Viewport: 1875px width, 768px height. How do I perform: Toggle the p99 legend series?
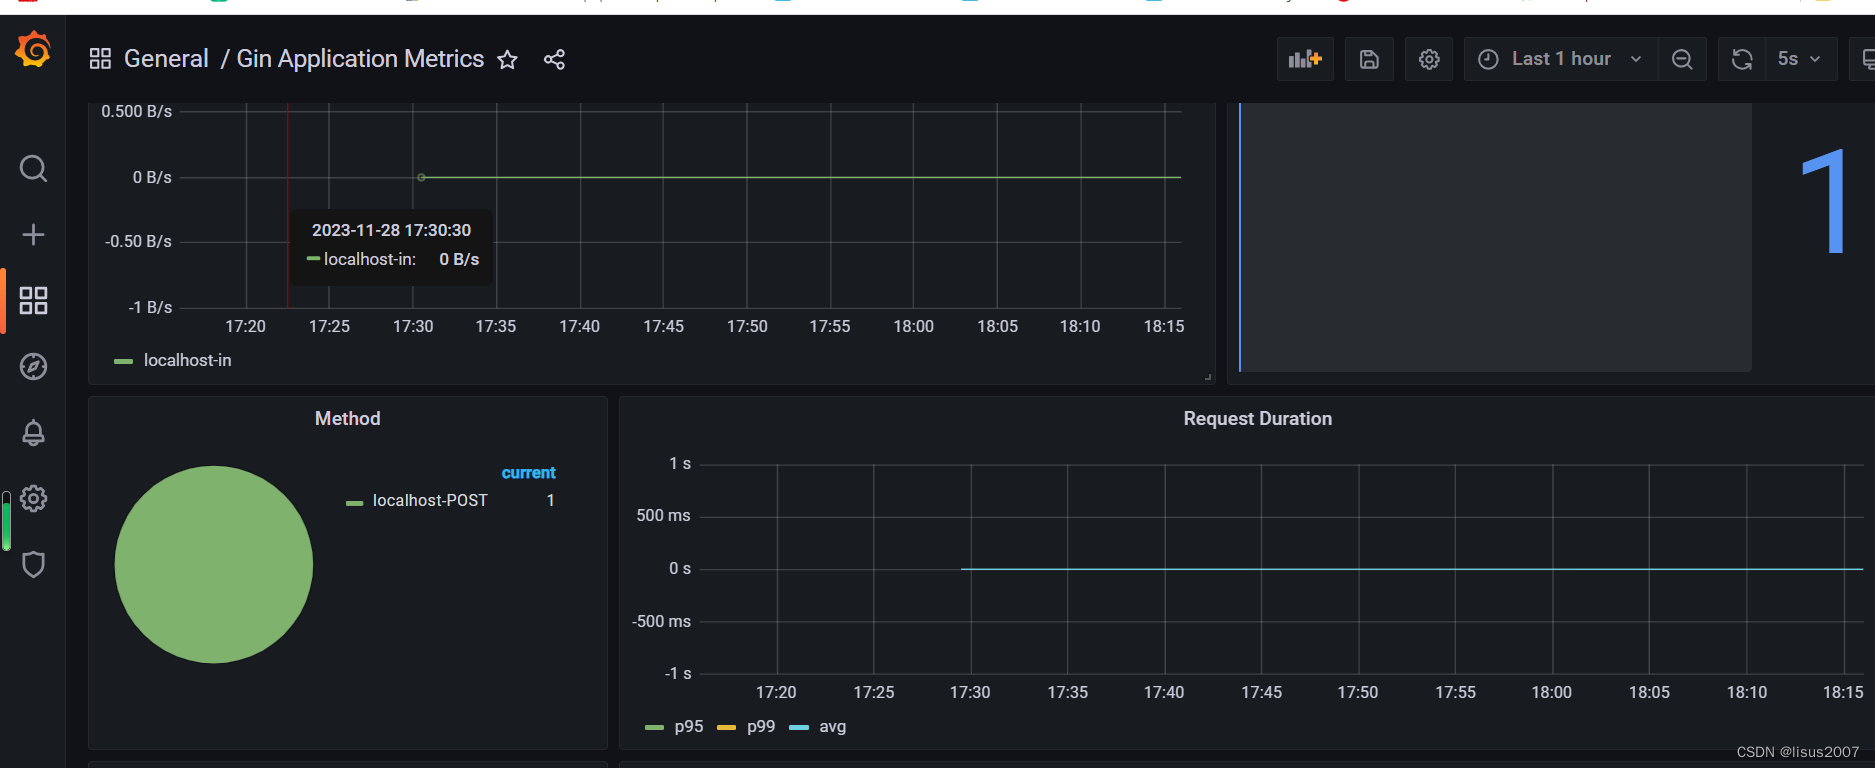coord(761,726)
